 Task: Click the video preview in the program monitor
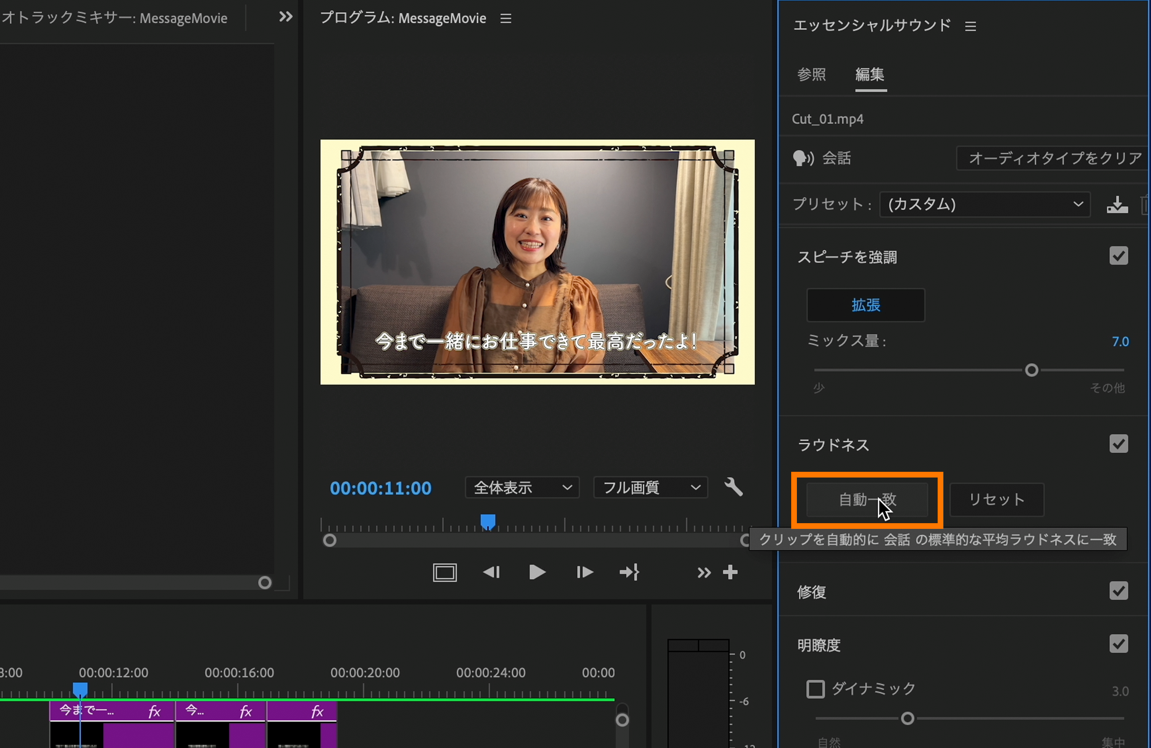tap(537, 262)
